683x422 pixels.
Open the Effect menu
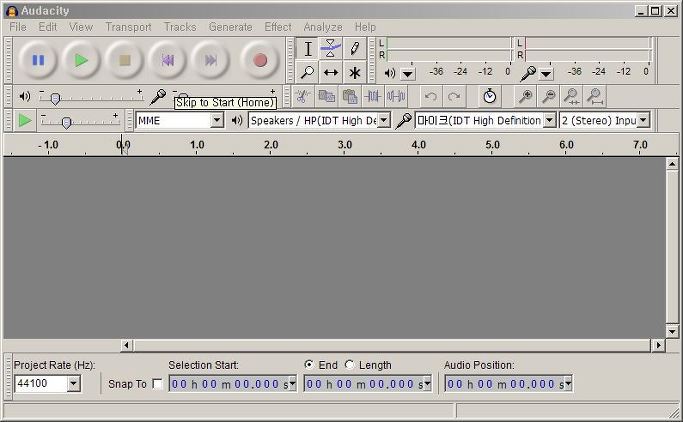click(x=278, y=27)
